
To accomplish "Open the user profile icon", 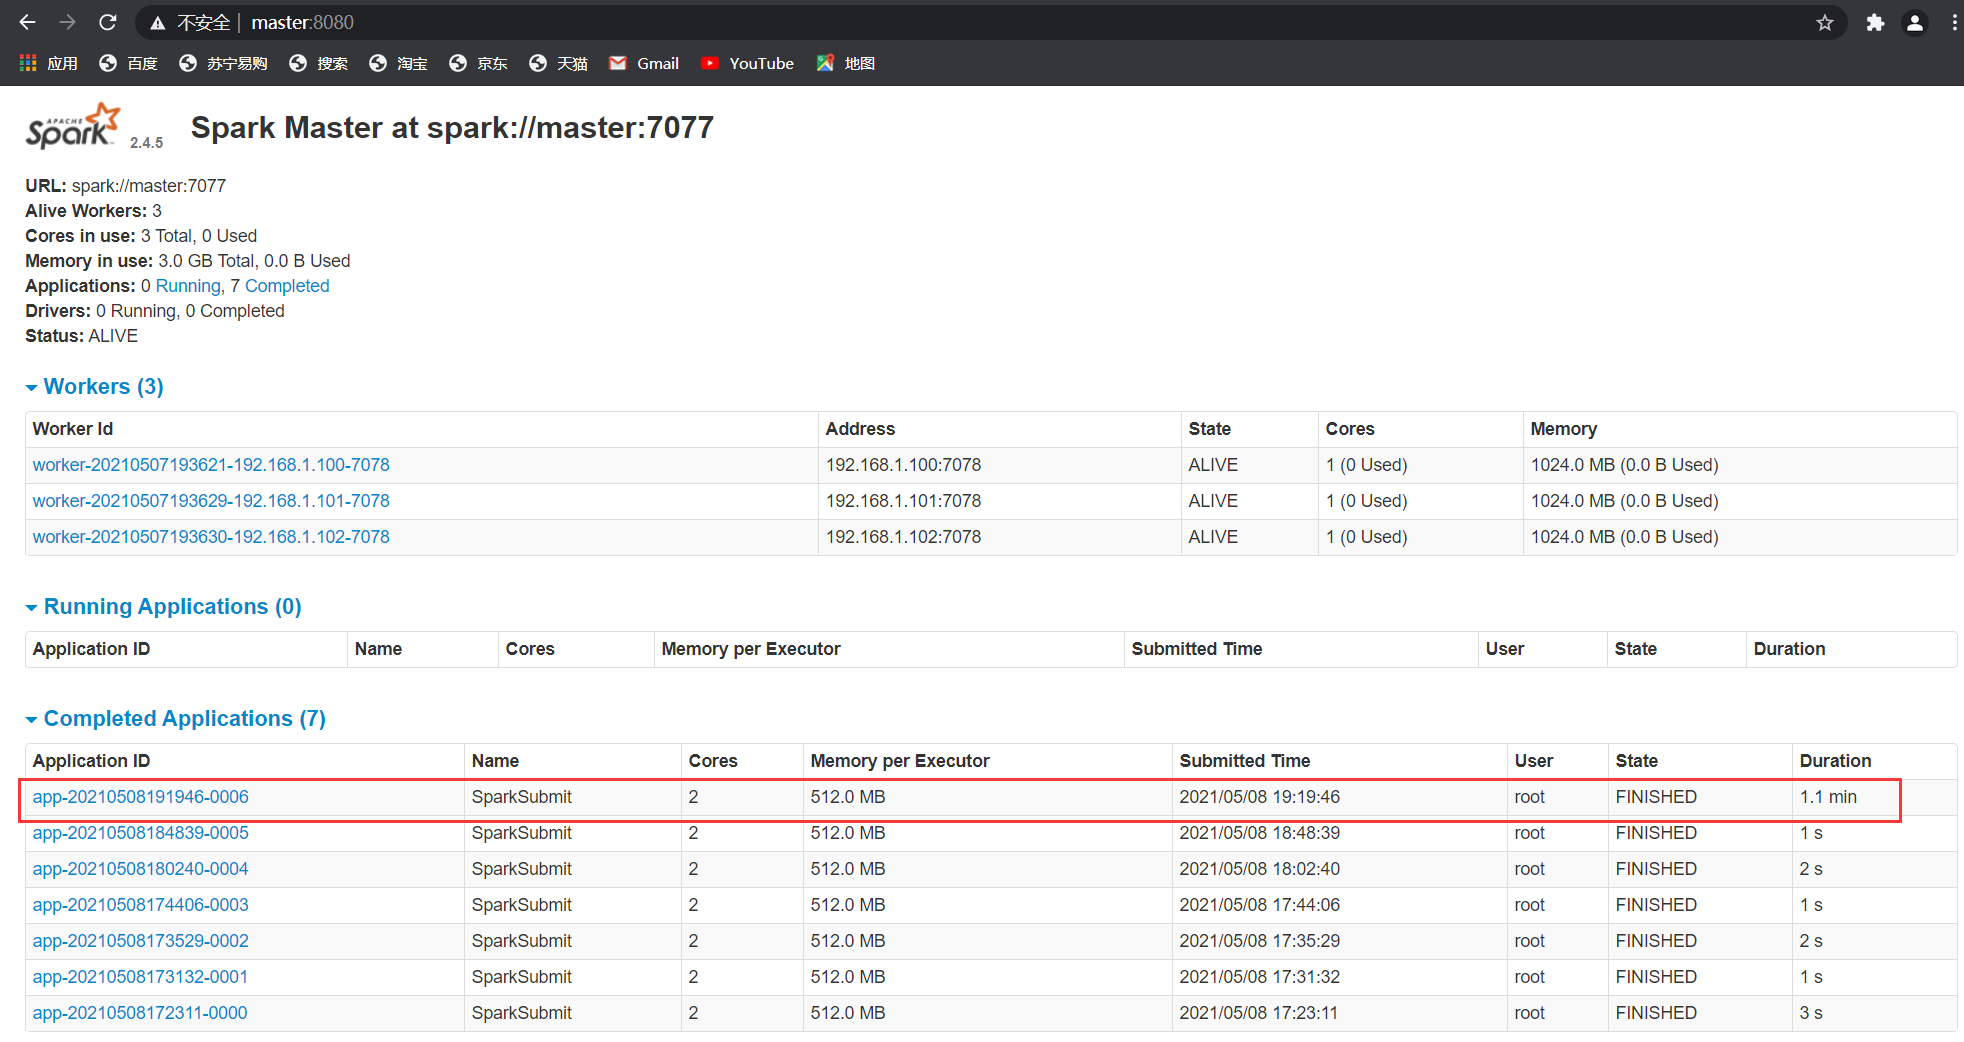I will (1915, 22).
